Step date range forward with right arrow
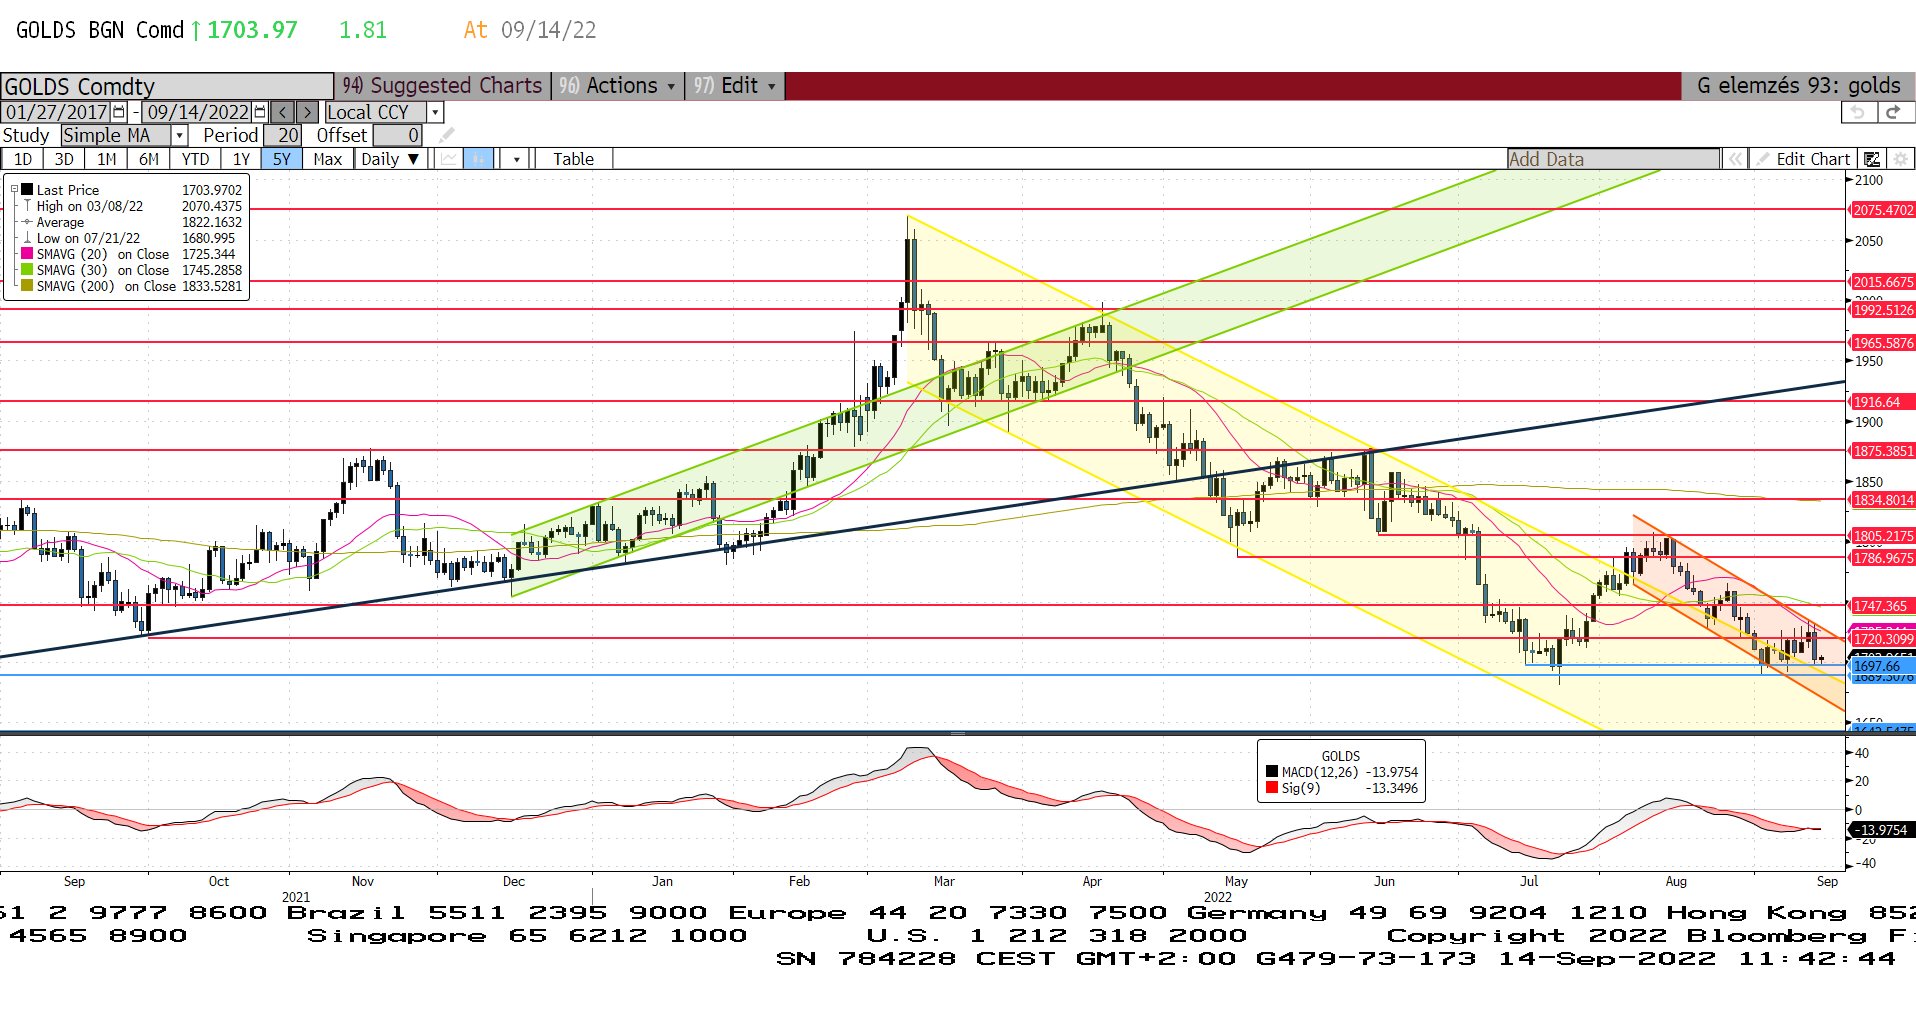1916x1014 pixels. pyautogui.click(x=308, y=112)
